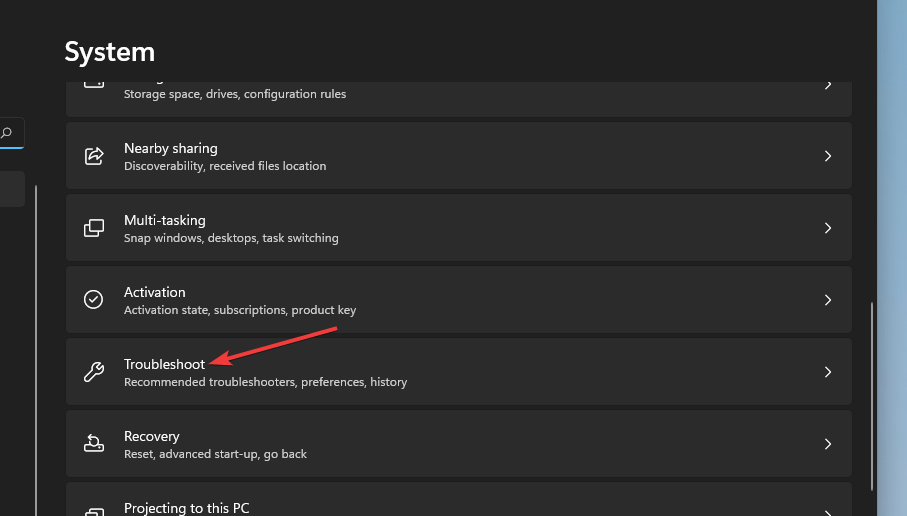
Task: Click the Storage row's chevron
Action: coord(827,87)
